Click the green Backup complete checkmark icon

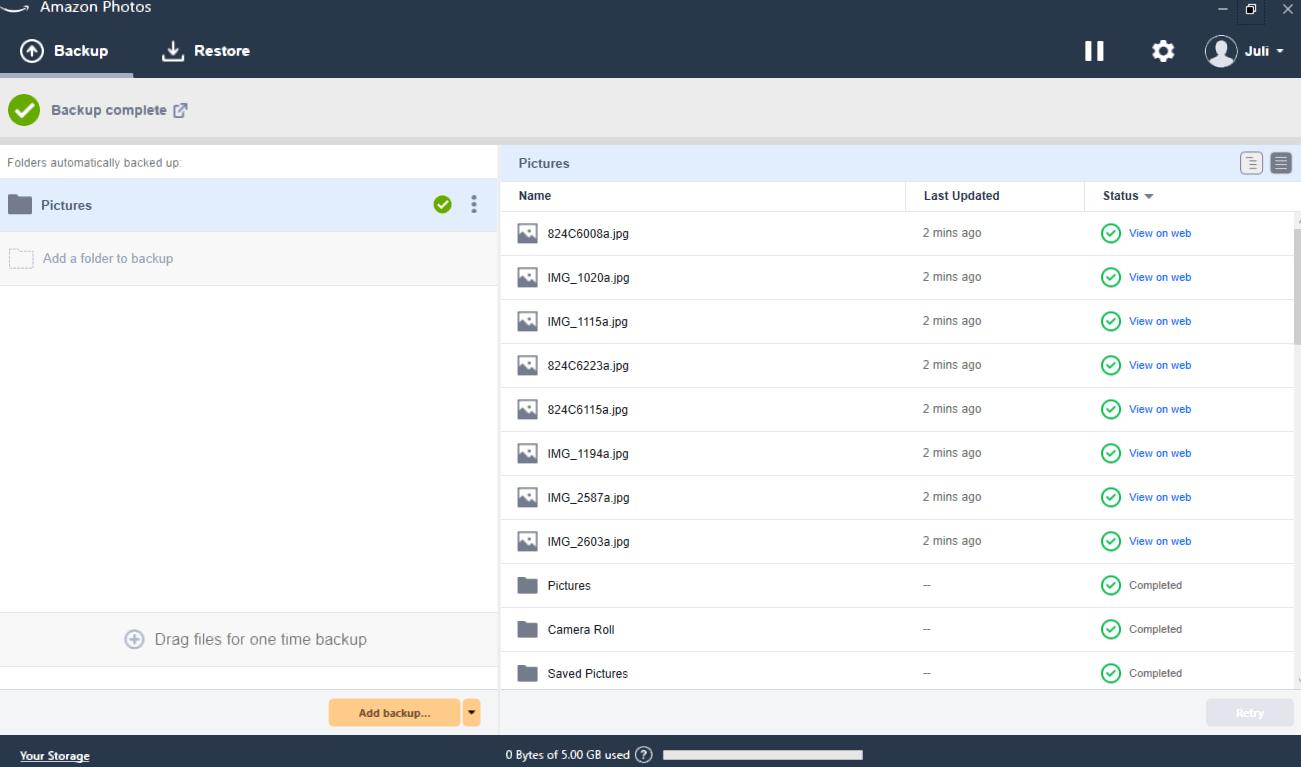pos(24,110)
